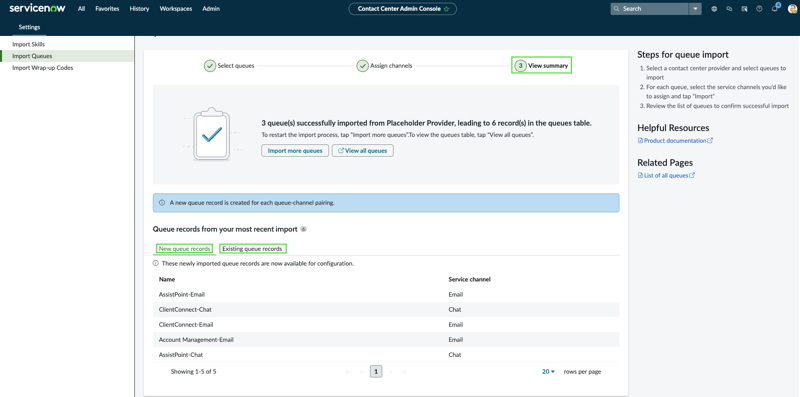Viewport: 800px width, 397px height.
Task: Open the 20 rows per page dropdown
Action: pos(548,371)
